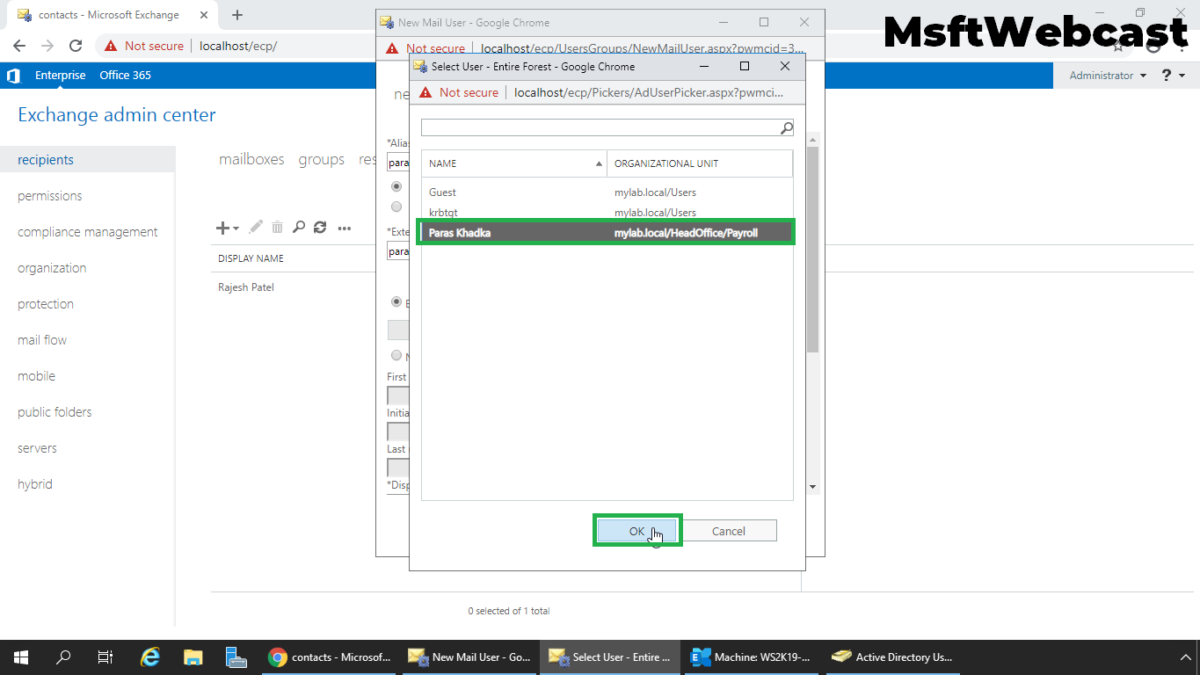Click OK in the Select User dialog
1200x675 pixels.
(x=636, y=530)
